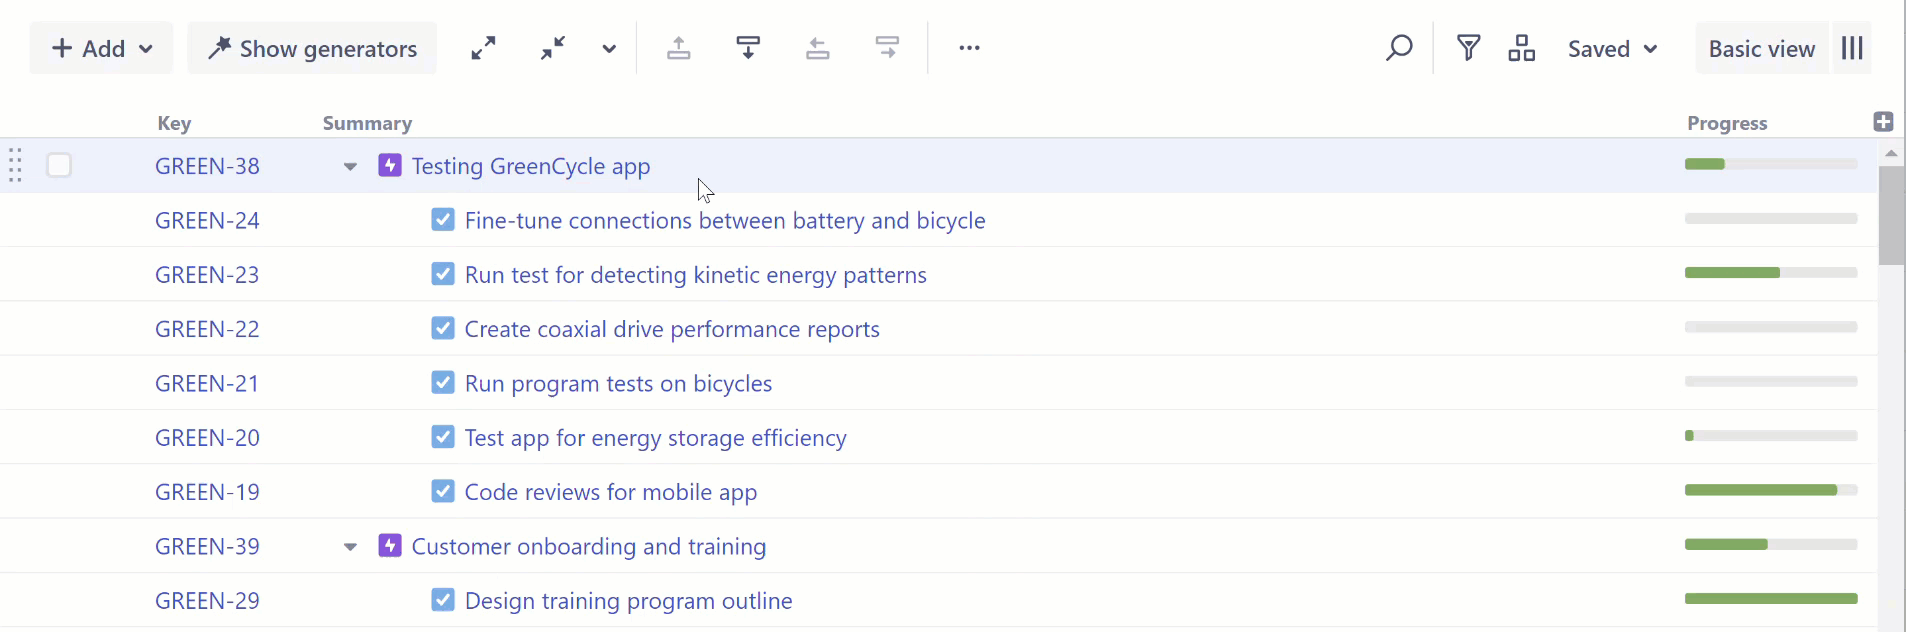Click the add column plus icon

click(1883, 122)
